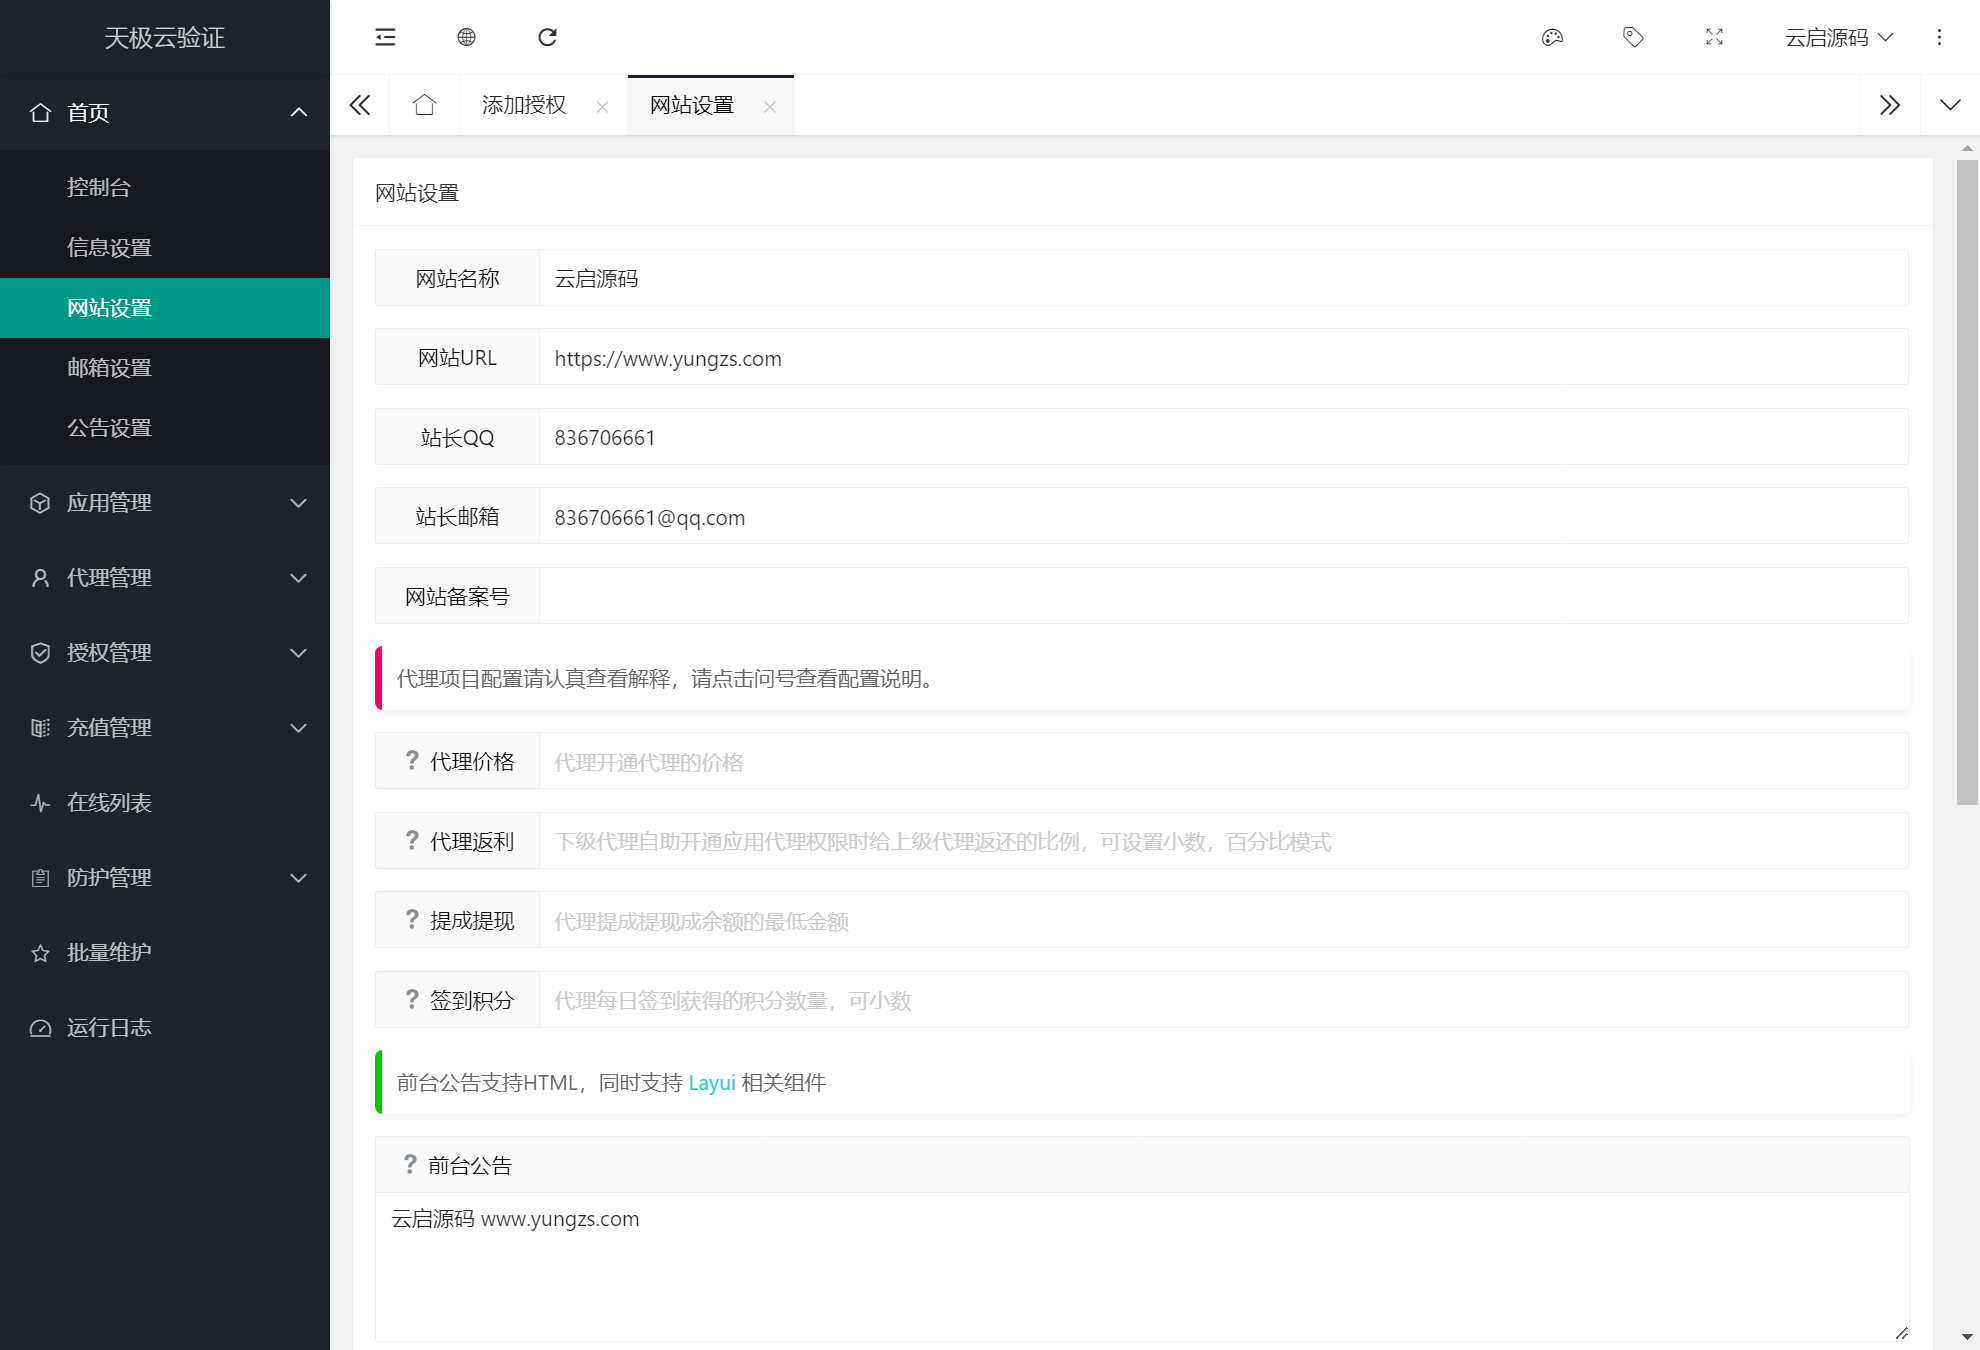Expand the 代理管理 sidebar section

(x=110, y=577)
